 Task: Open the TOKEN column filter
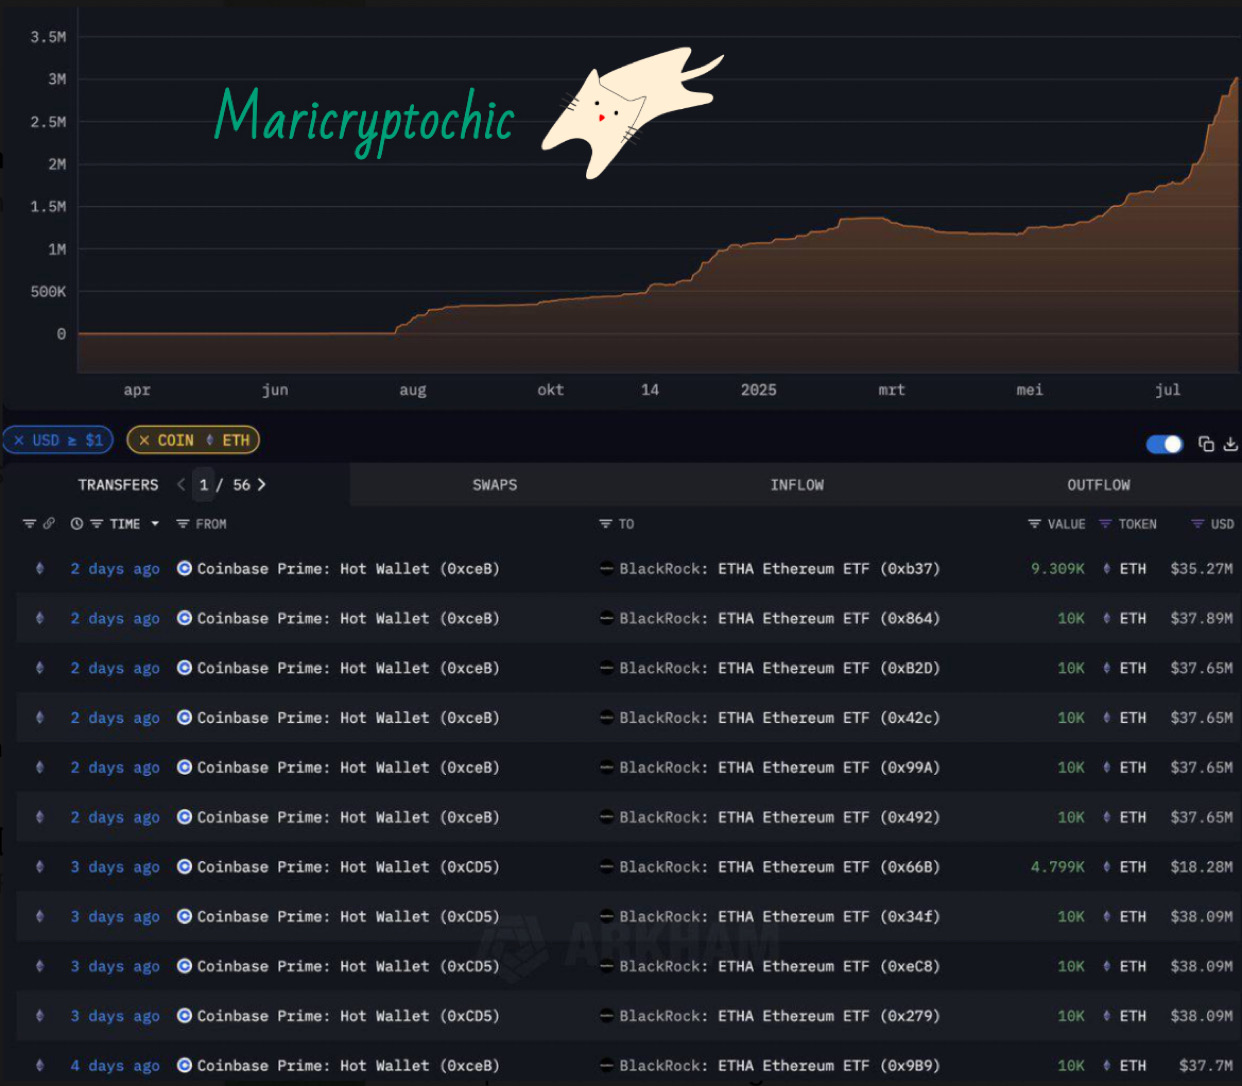click(1105, 524)
